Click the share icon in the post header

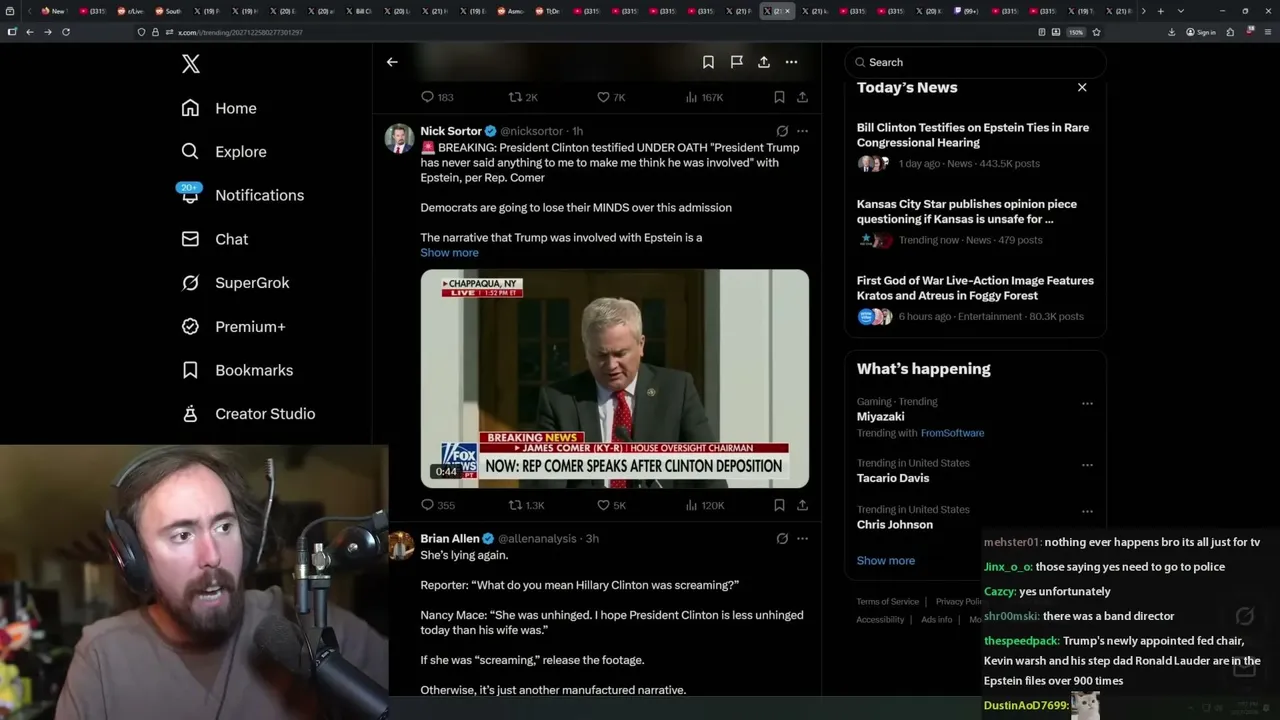[764, 62]
